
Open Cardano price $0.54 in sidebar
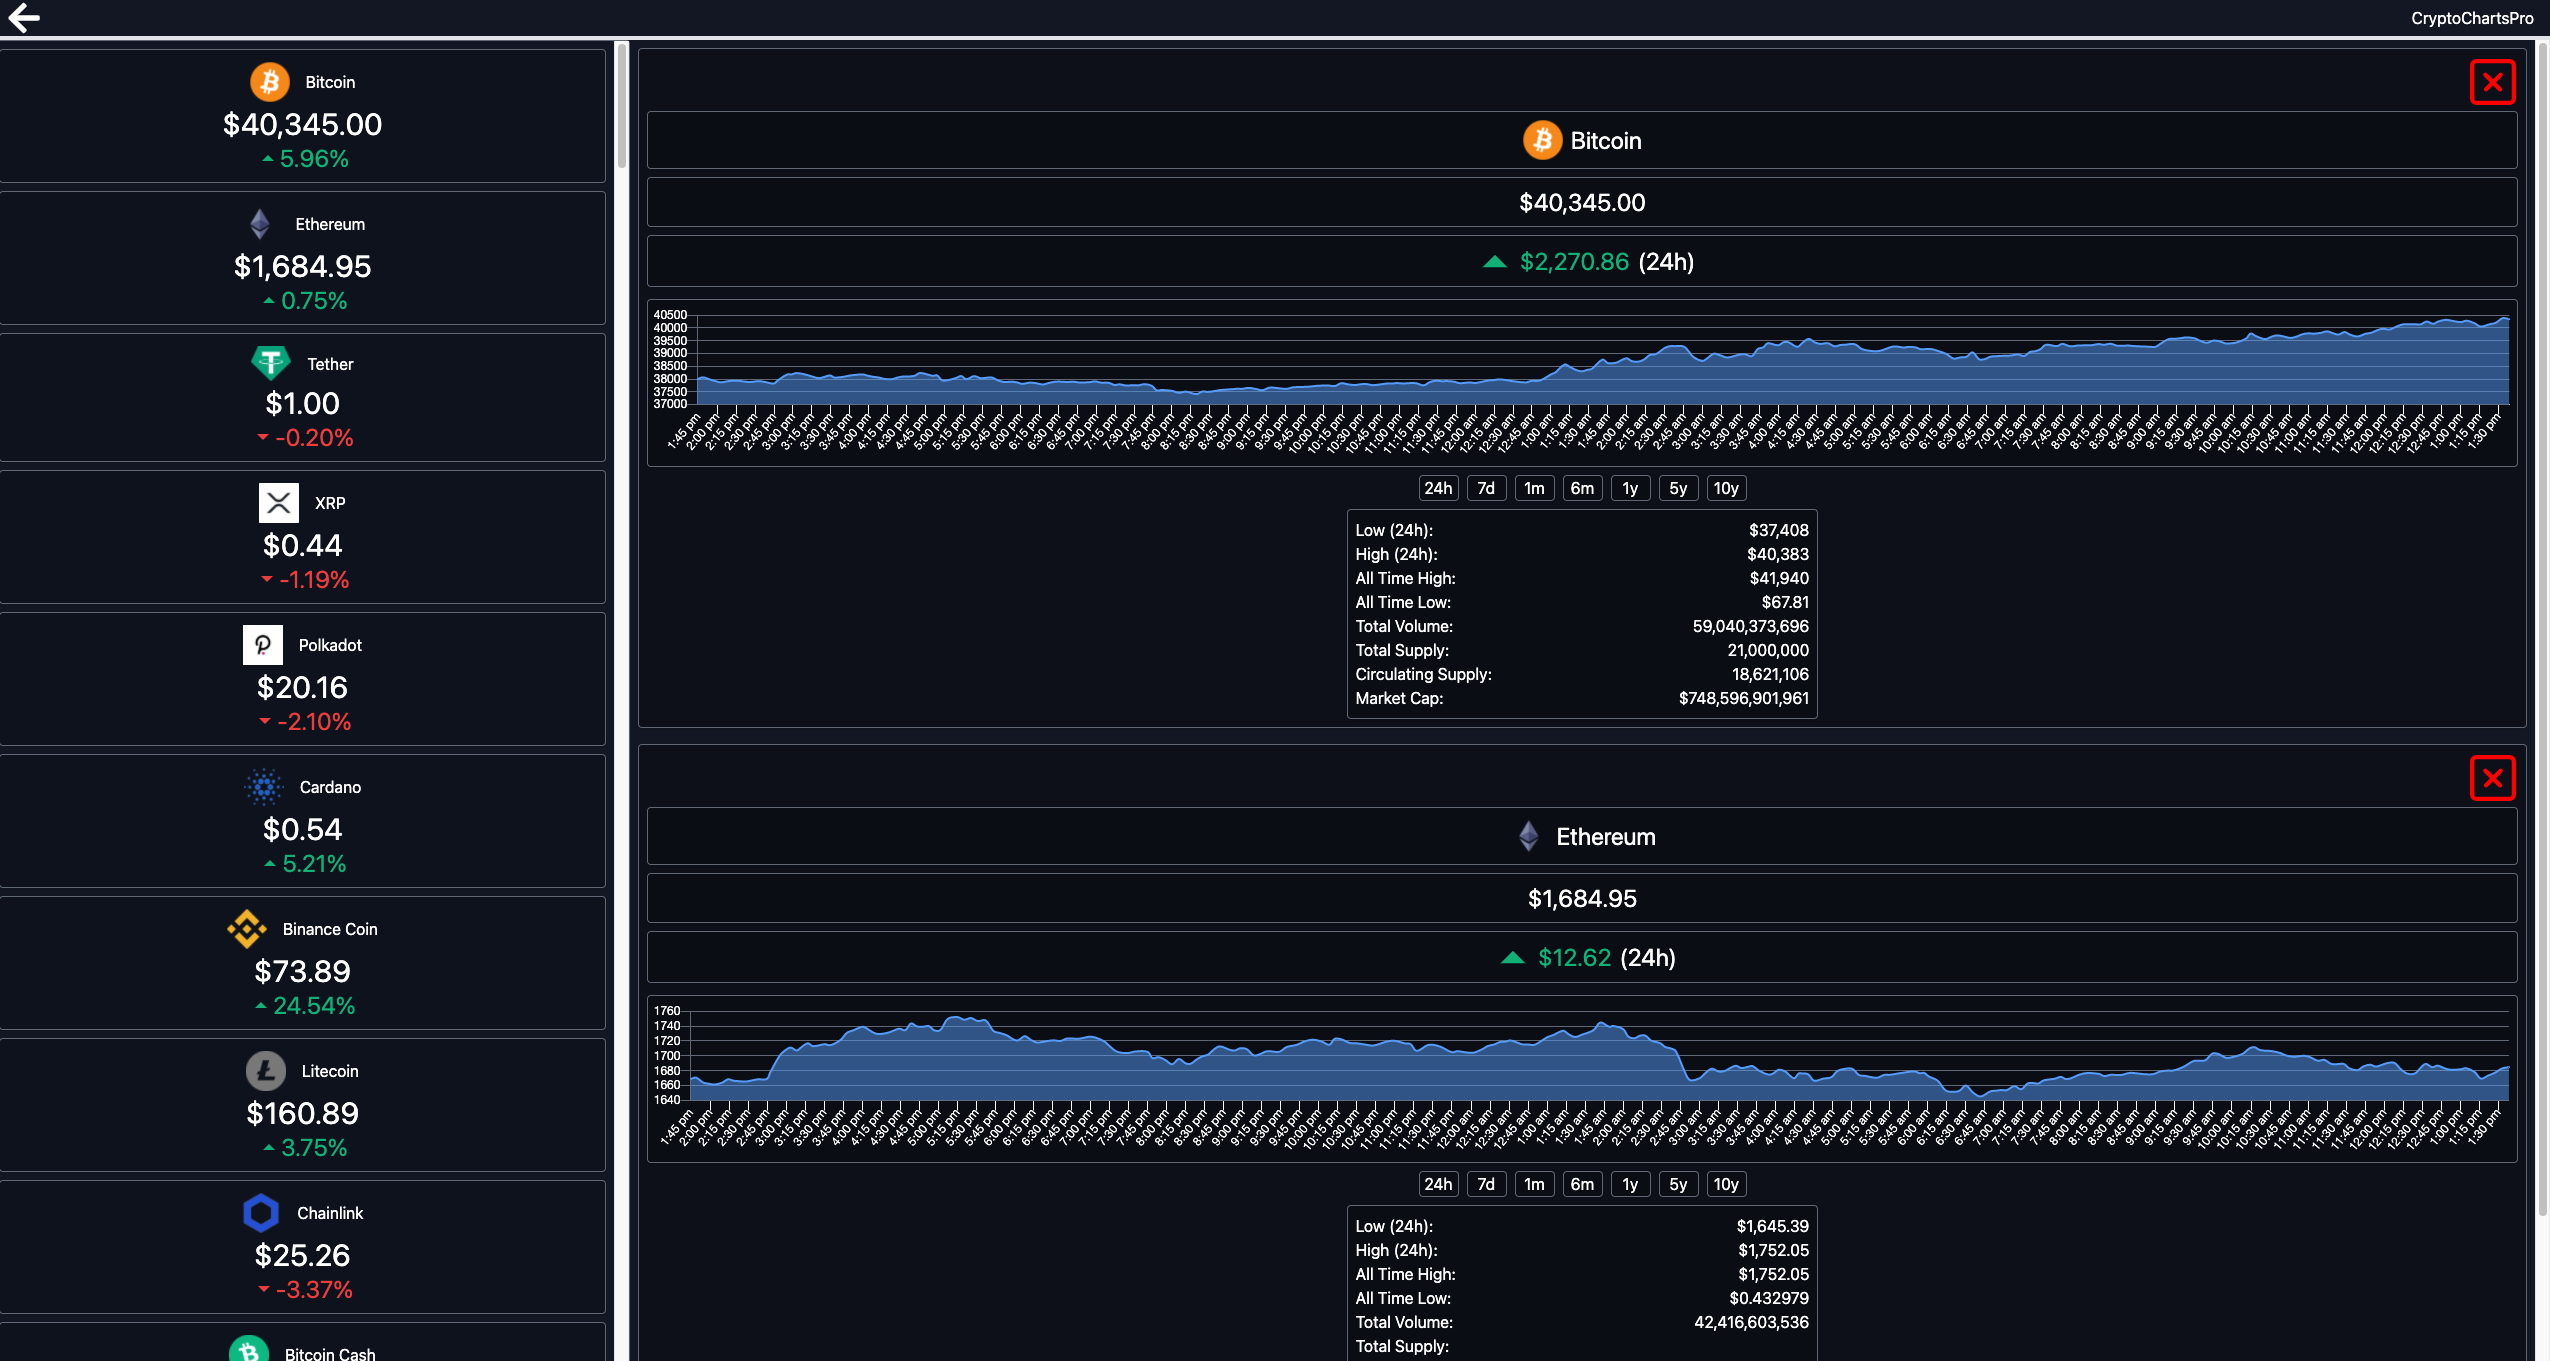[302, 829]
